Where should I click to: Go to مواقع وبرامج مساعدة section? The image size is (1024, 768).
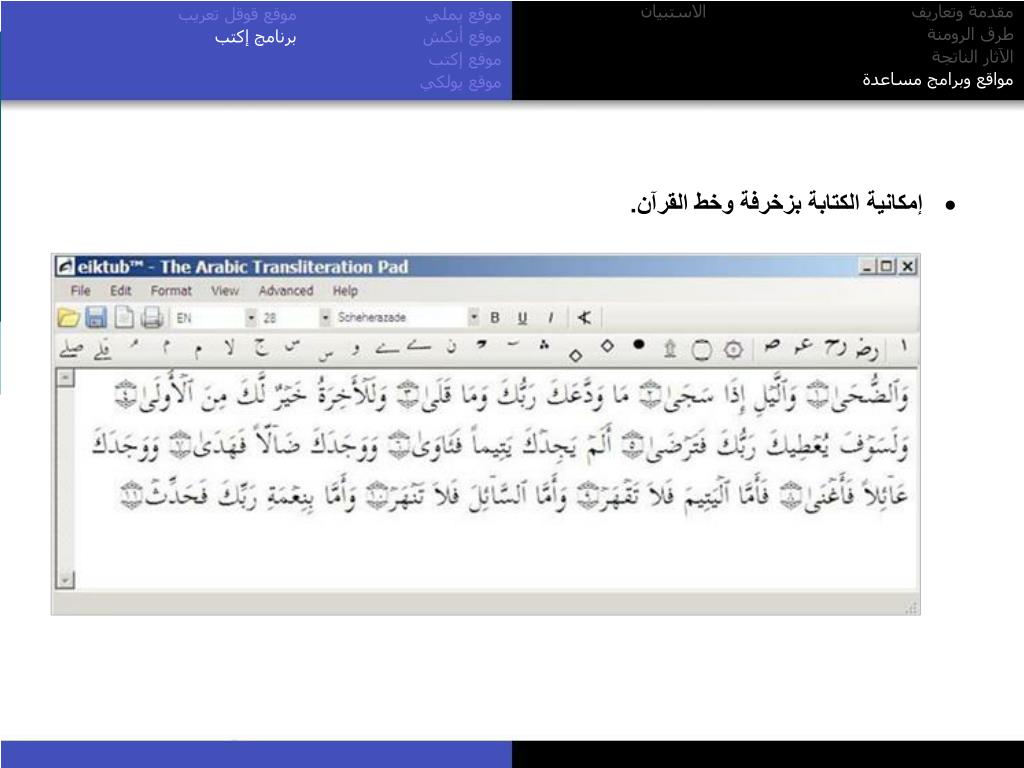pyautogui.click(x=938, y=80)
